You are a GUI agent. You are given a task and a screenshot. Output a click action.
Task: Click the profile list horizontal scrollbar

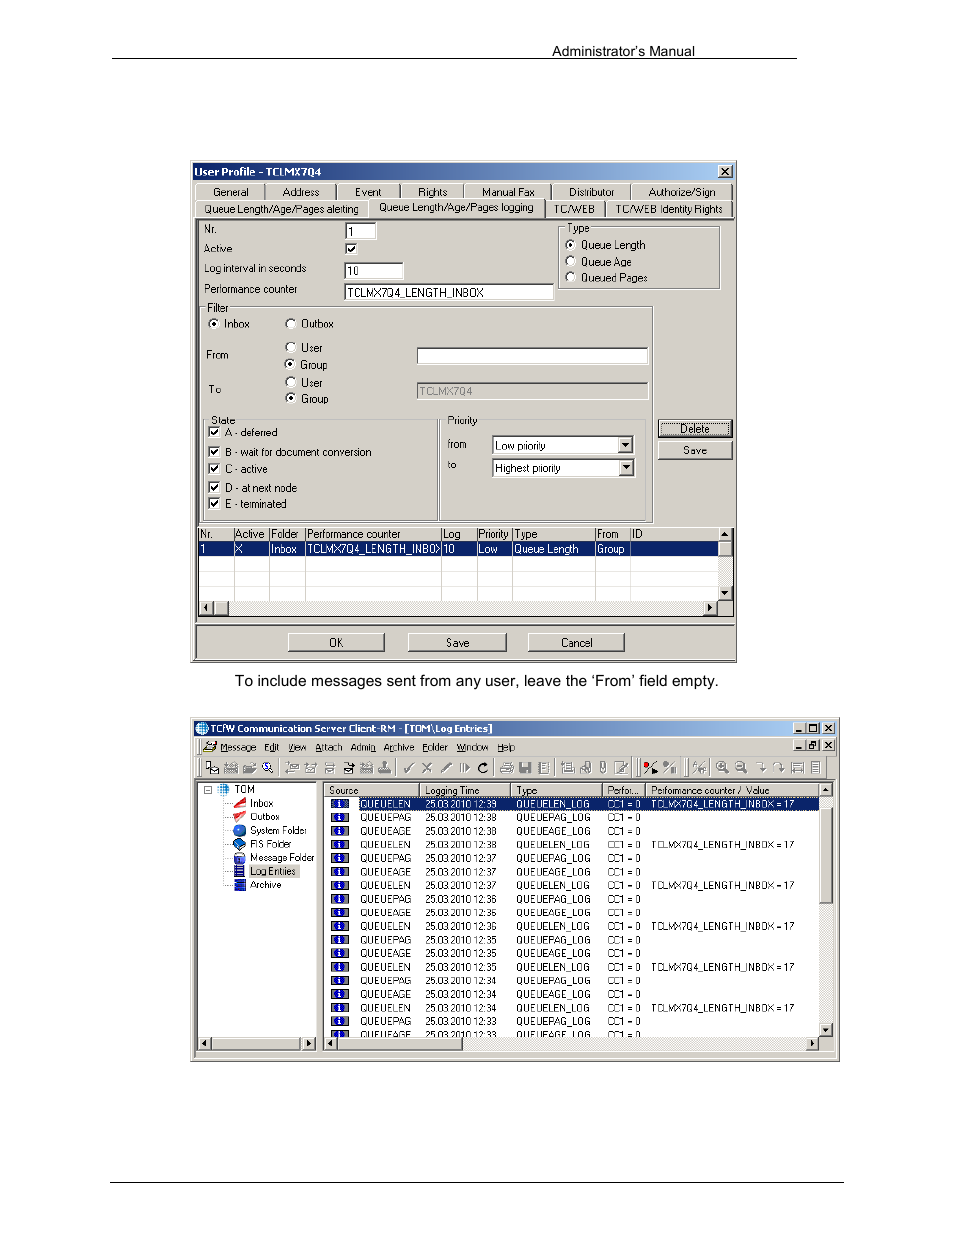pyautogui.click(x=459, y=608)
